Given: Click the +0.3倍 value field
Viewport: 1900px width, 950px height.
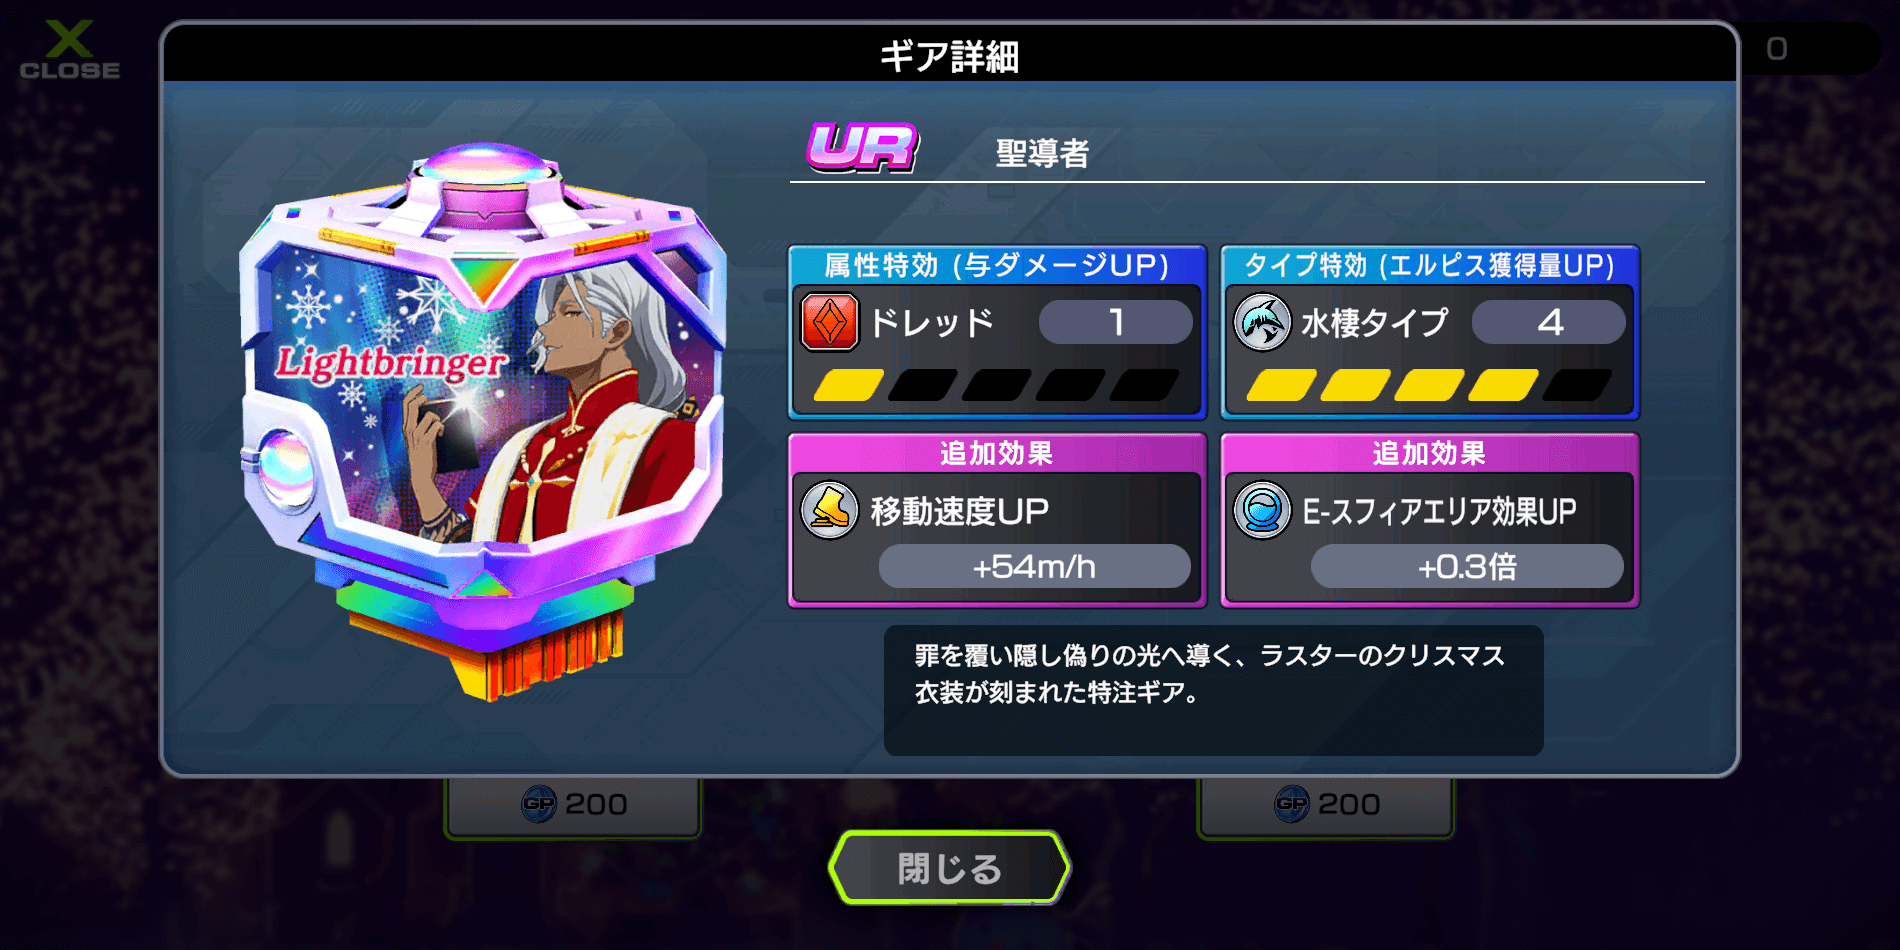Looking at the screenshot, I should [1467, 566].
